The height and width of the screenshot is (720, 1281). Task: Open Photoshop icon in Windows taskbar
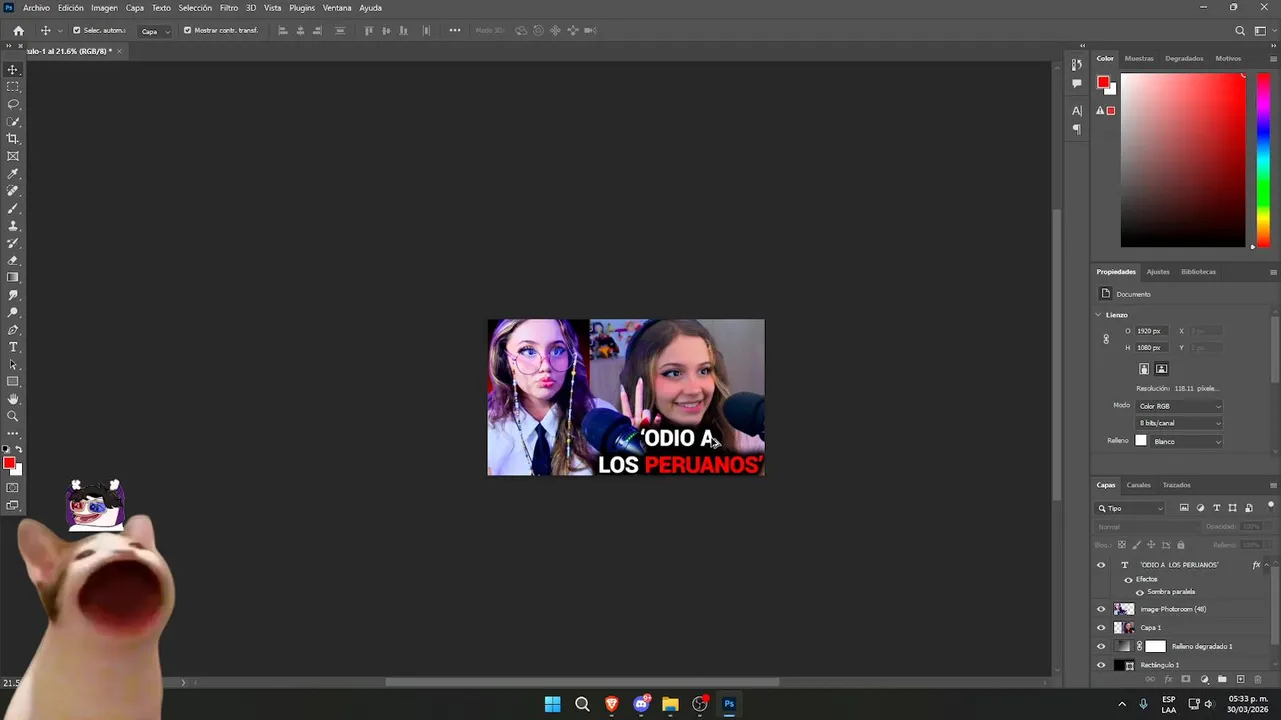729,704
